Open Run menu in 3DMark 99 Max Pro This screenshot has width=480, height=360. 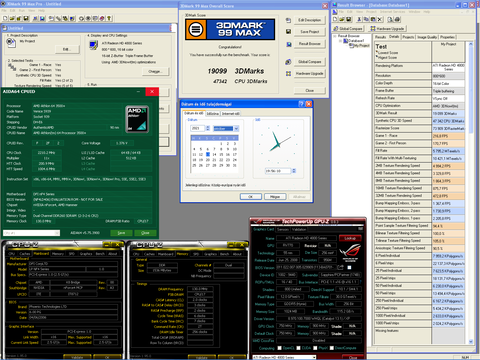pos(22,11)
